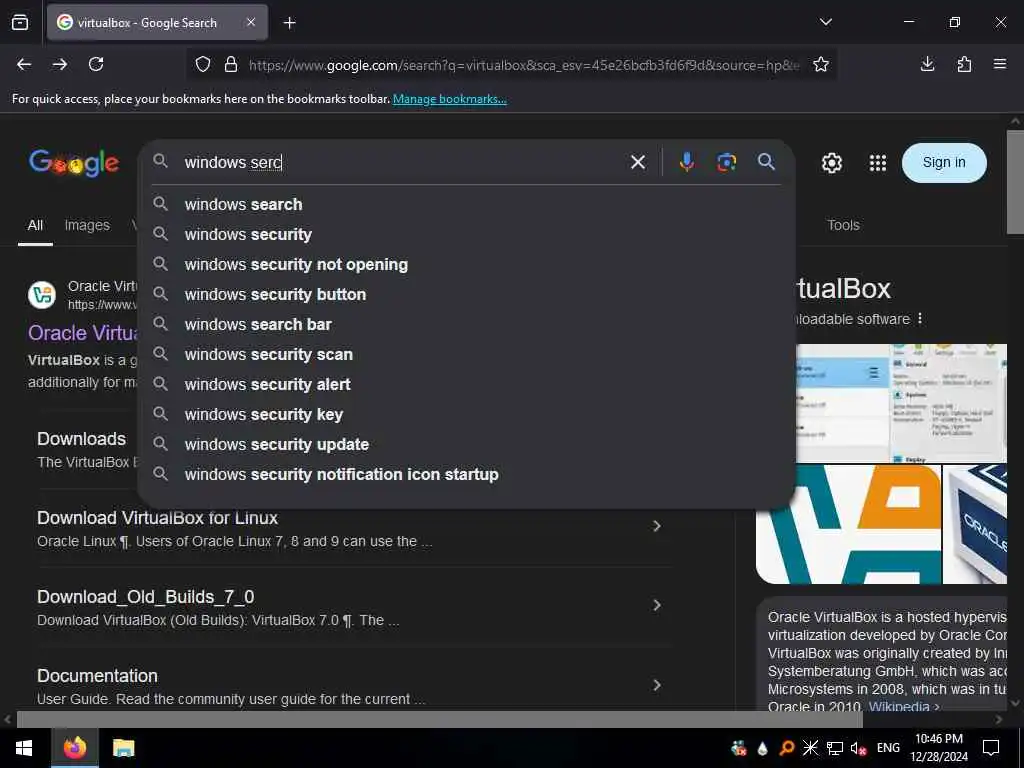The width and height of the screenshot is (1024, 768).
Task: Open File Explorer from taskbar
Action: [123, 748]
